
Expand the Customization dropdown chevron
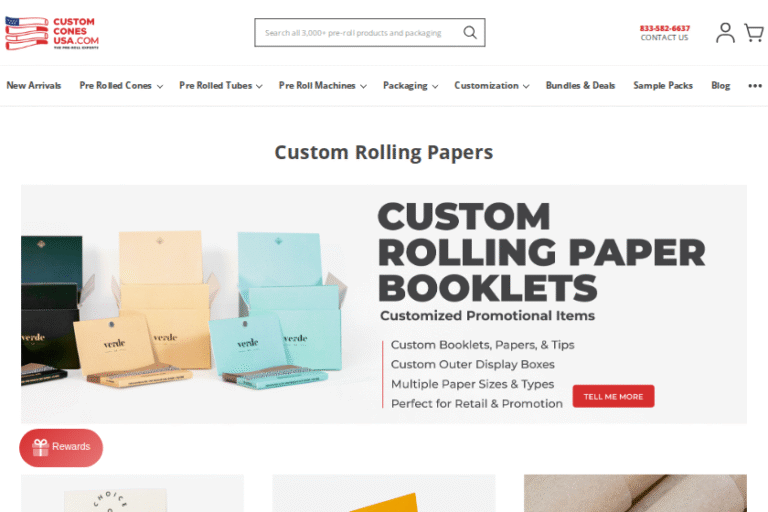tap(526, 86)
